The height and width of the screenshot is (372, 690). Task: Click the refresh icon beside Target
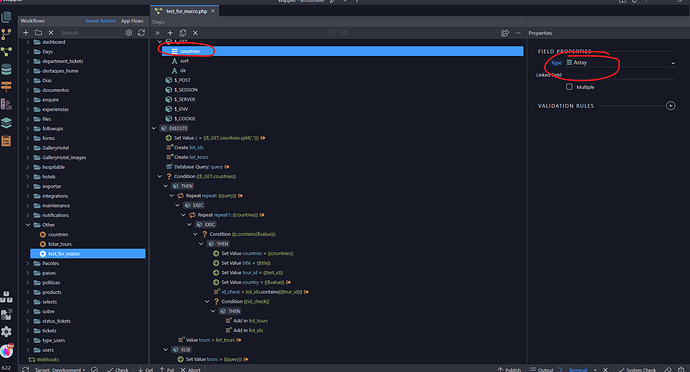(26, 369)
